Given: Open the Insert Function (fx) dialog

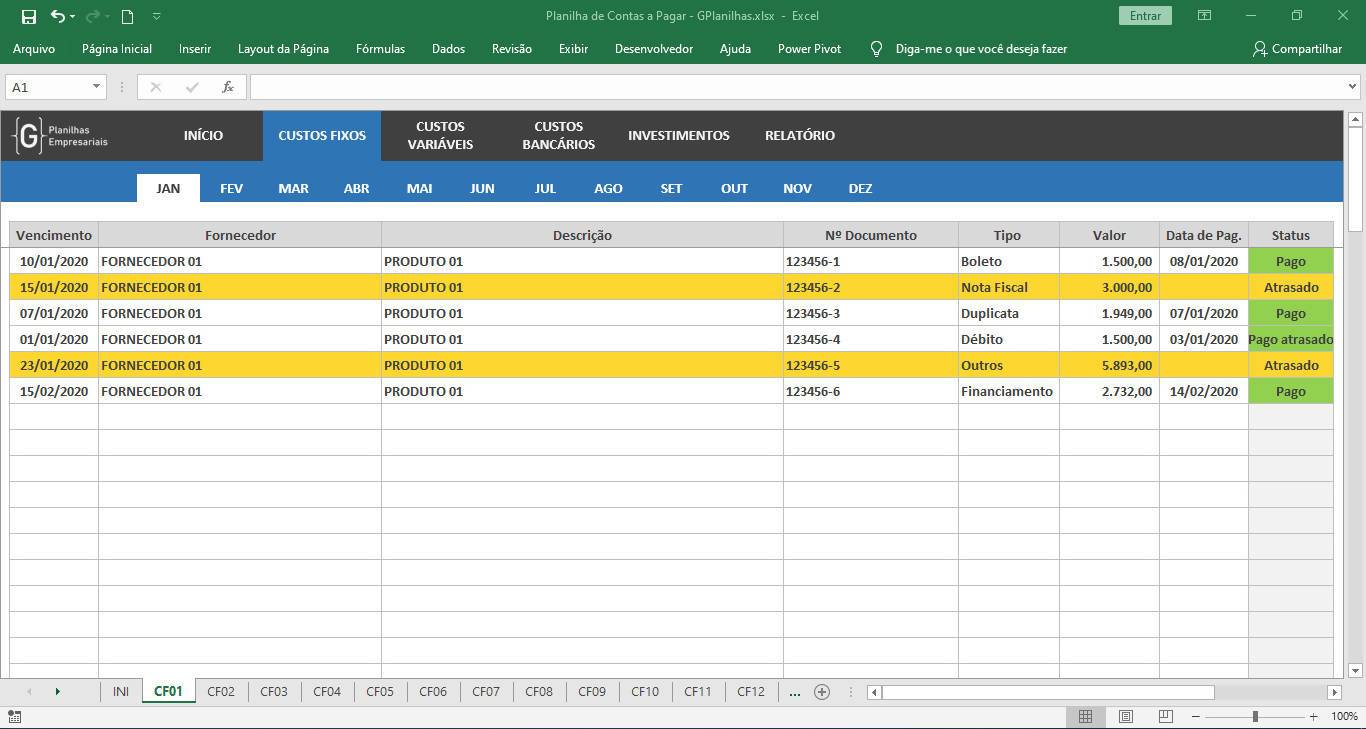Looking at the screenshot, I should tap(227, 87).
